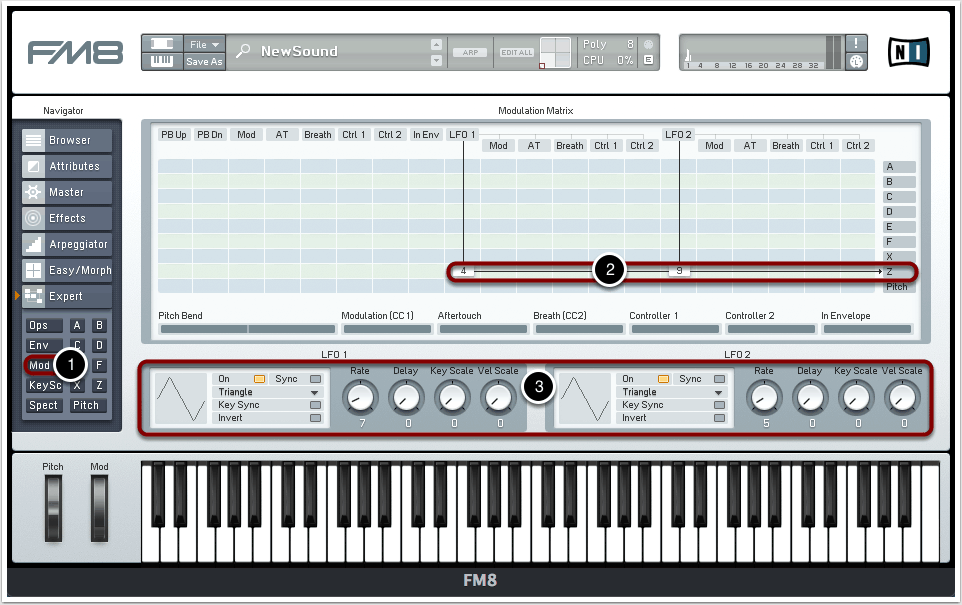This screenshot has width=962, height=605.
Task: Click the search magnifier next to NewSound
Action: click(243, 52)
